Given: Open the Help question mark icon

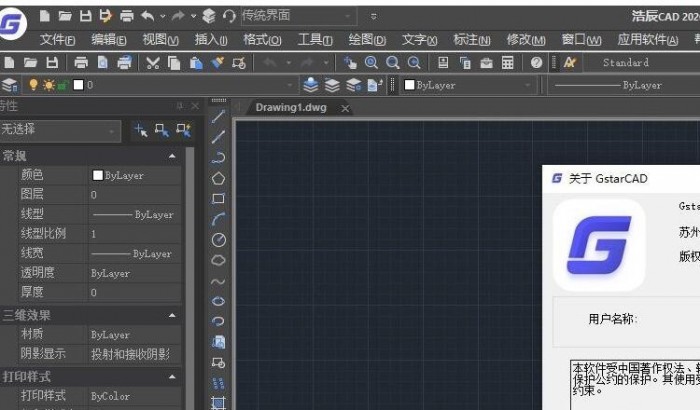Looking at the screenshot, I should point(536,63).
